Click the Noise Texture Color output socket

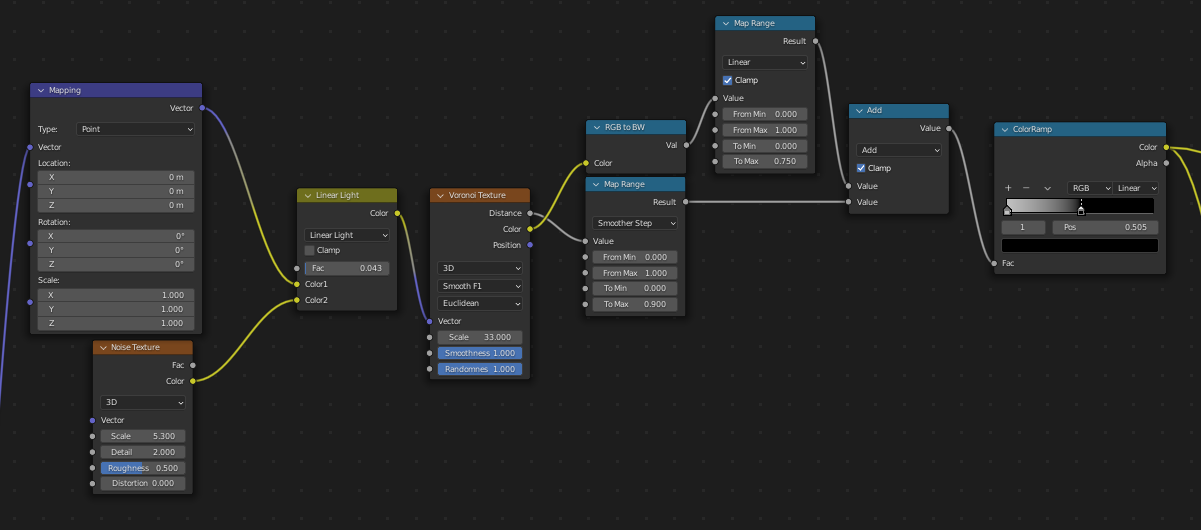[193, 381]
